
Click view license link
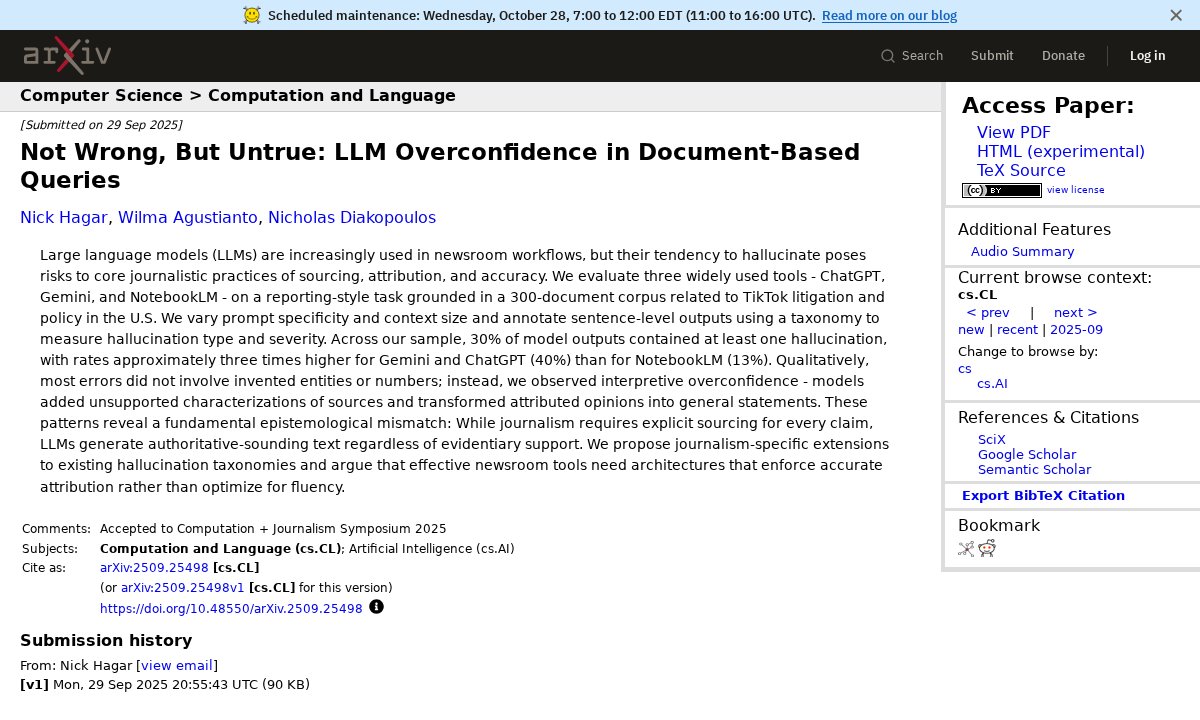(1075, 190)
